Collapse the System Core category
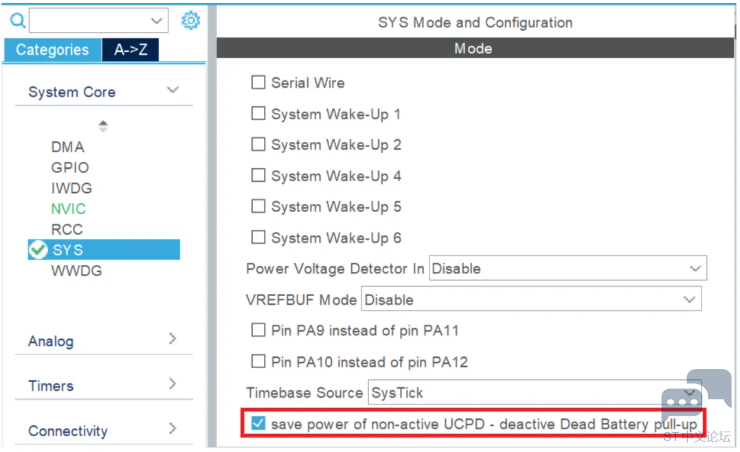740x452 pixels. click(x=172, y=91)
